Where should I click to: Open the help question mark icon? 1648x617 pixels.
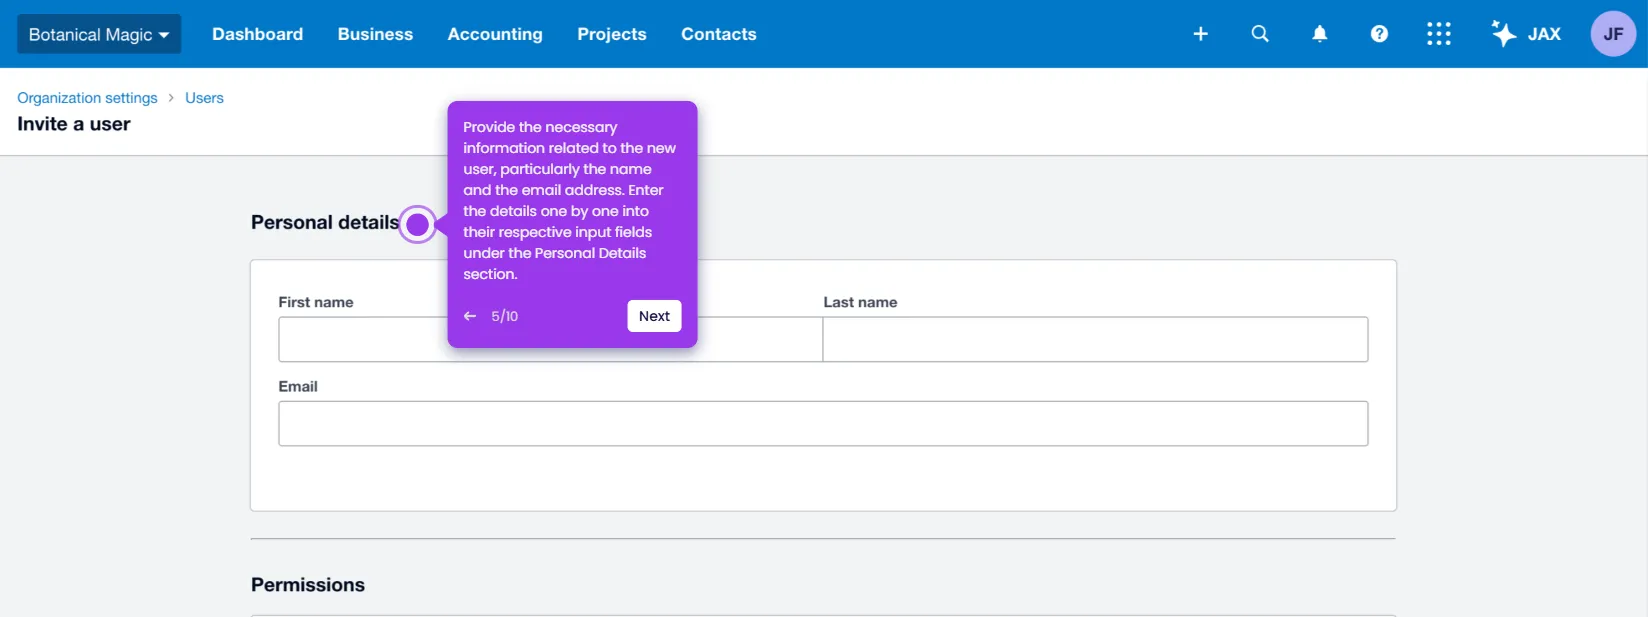click(1379, 34)
